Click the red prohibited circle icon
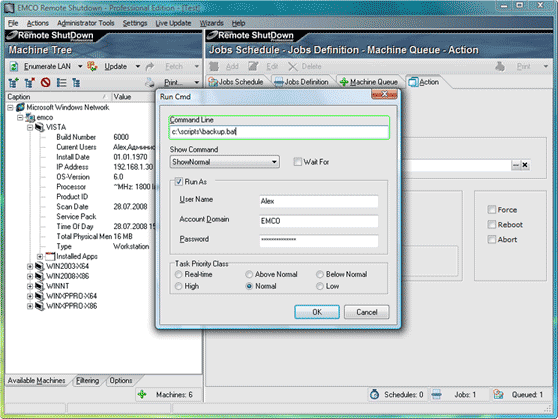The height and width of the screenshot is (419, 558). point(45,83)
